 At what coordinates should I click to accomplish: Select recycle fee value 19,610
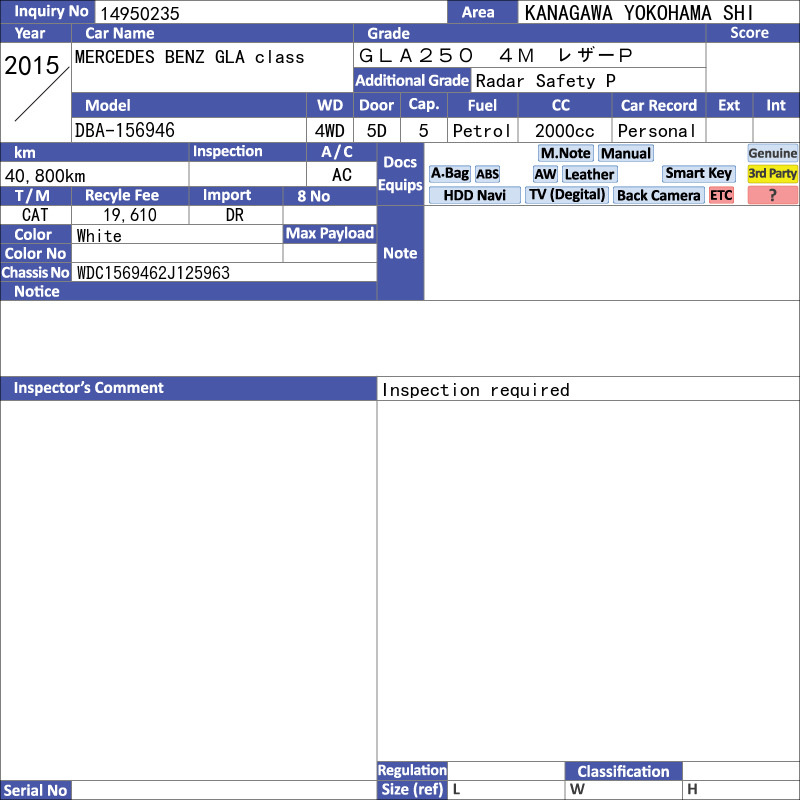pyautogui.click(x=130, y=215)
